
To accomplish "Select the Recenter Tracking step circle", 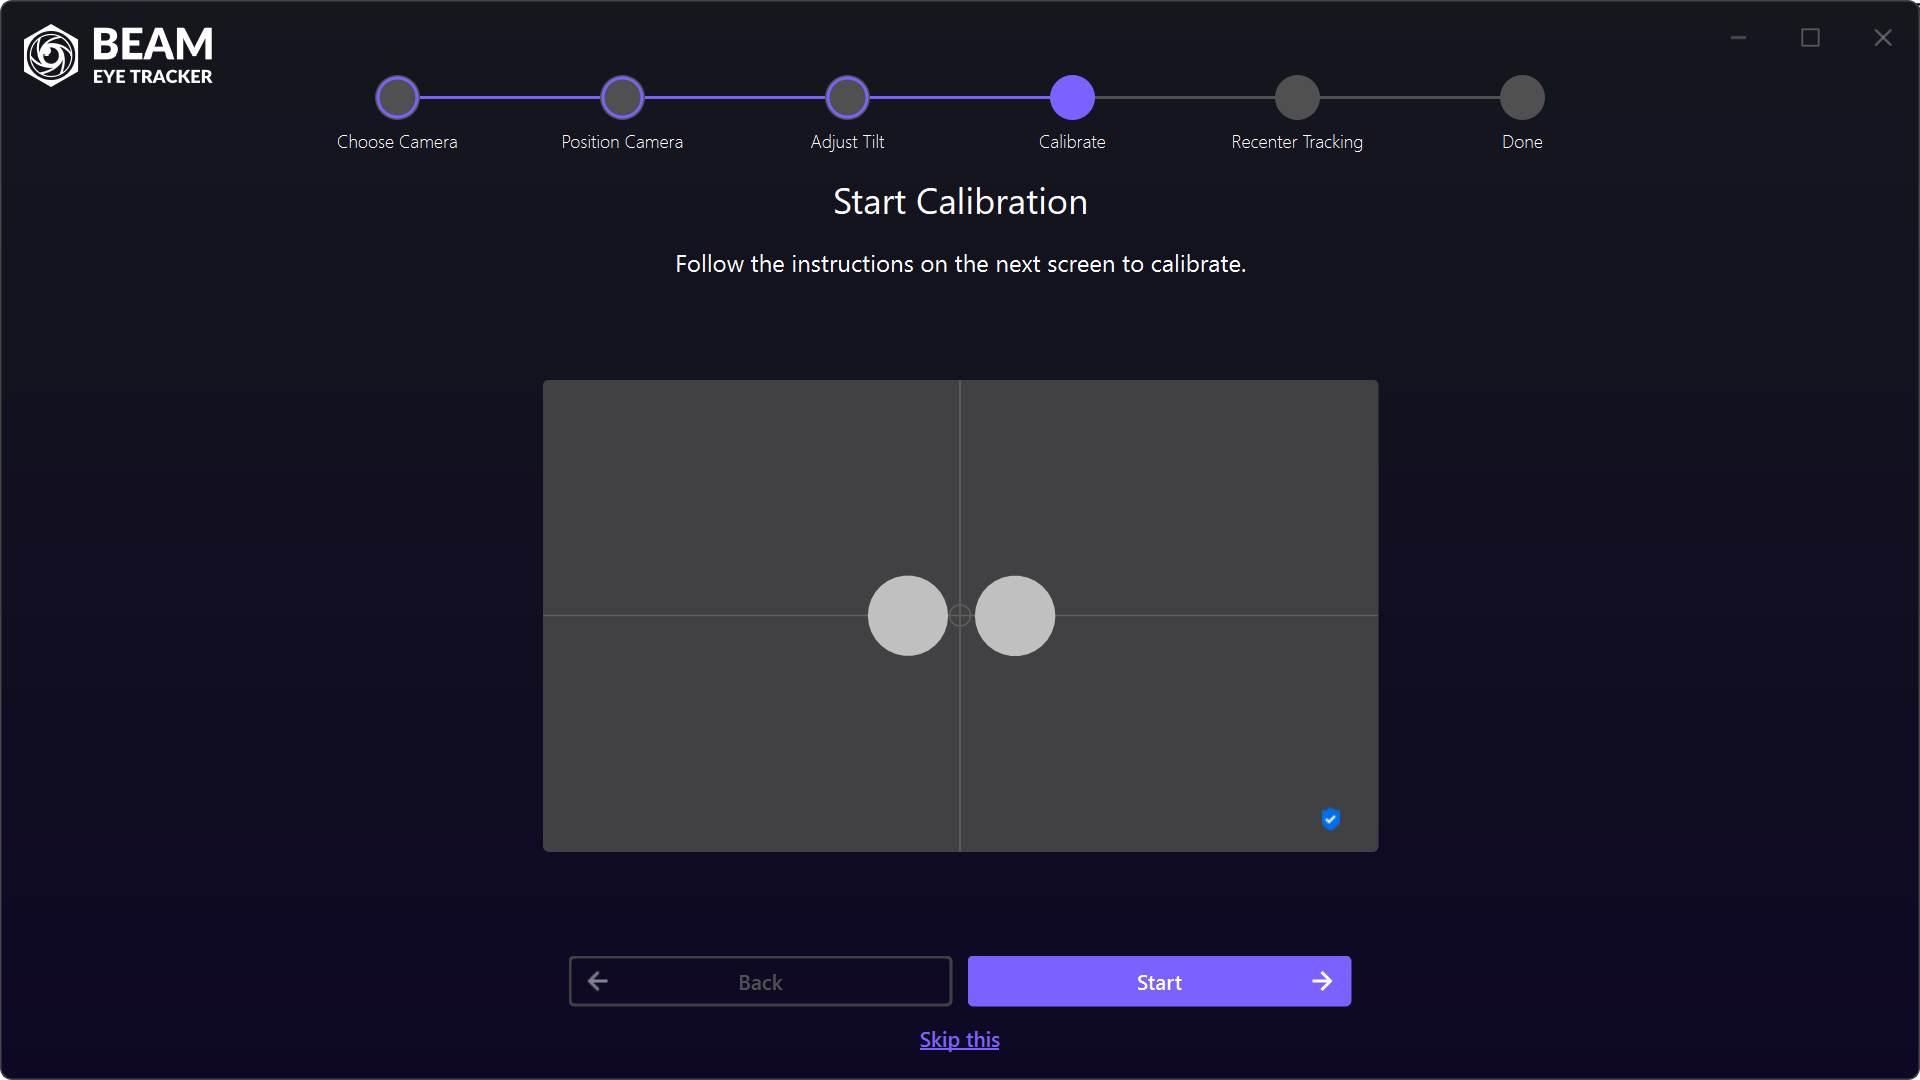I will coord(1297,98).
